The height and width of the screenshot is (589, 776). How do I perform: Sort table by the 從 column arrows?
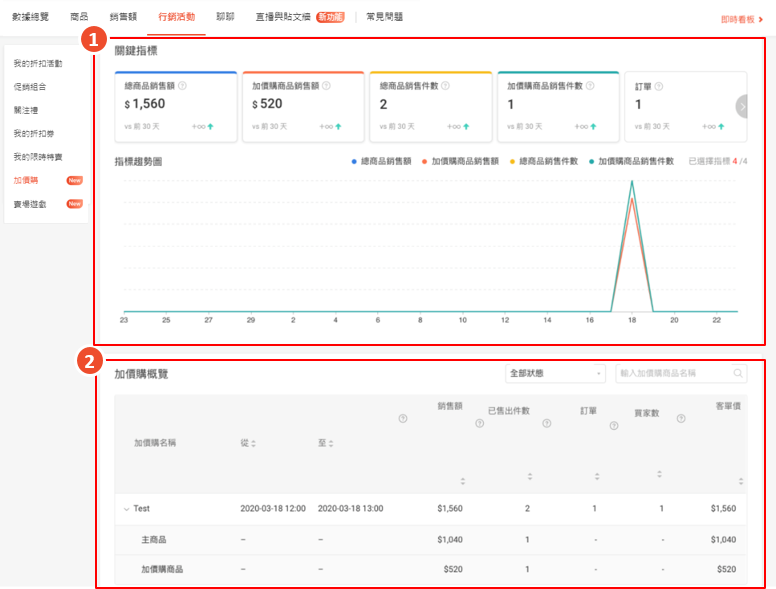pos(253,443)
